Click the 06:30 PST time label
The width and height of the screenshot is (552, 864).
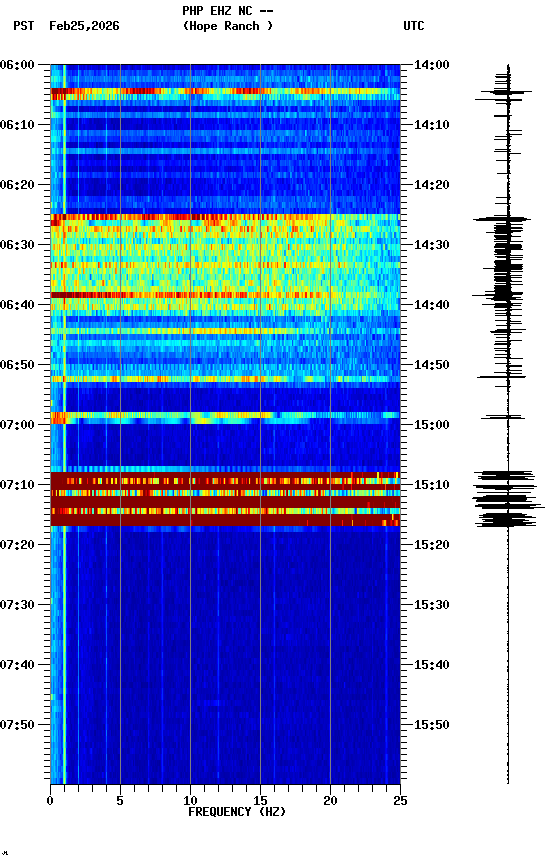coord(17,245)
